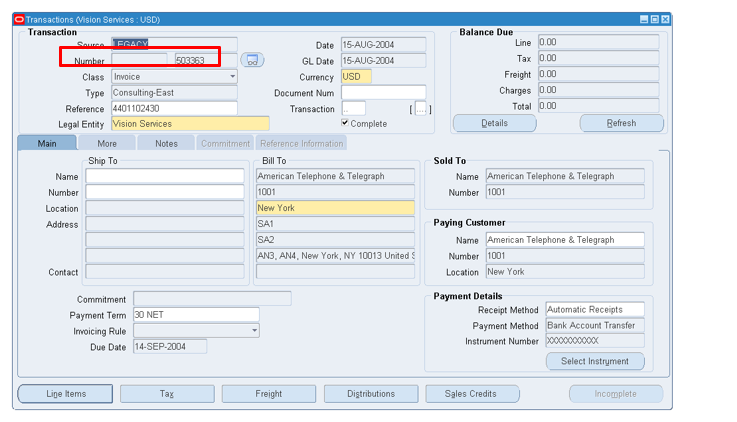Select the Commitment tab

[226, 143]
